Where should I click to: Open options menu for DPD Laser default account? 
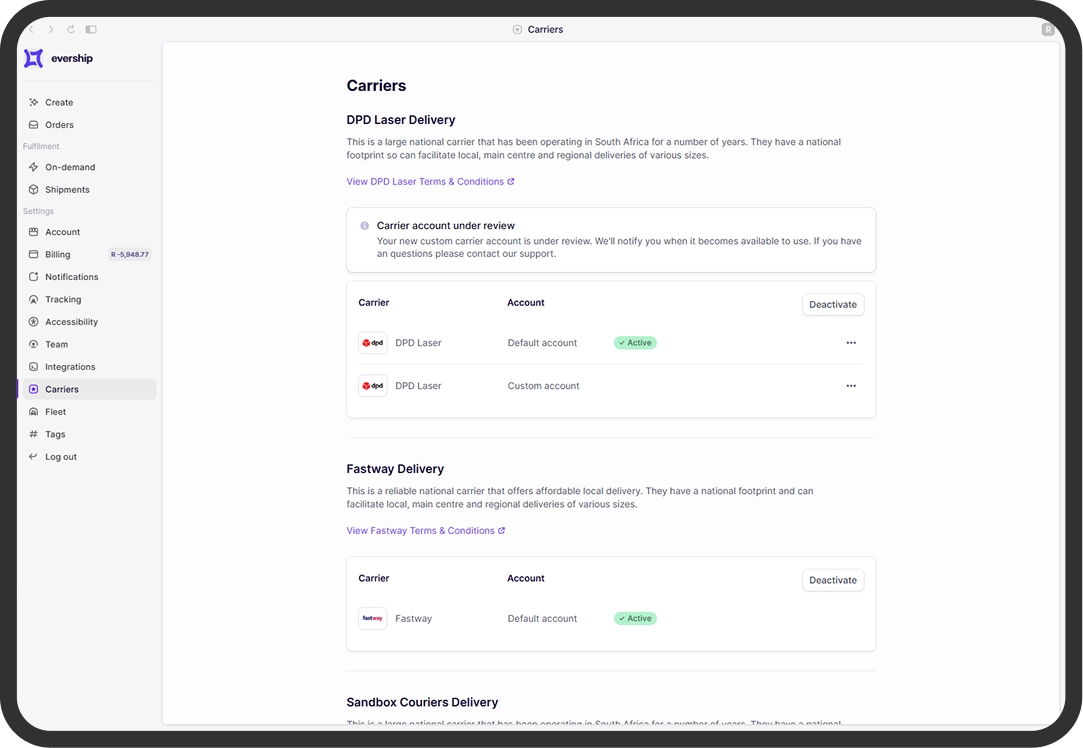point(851,343)
